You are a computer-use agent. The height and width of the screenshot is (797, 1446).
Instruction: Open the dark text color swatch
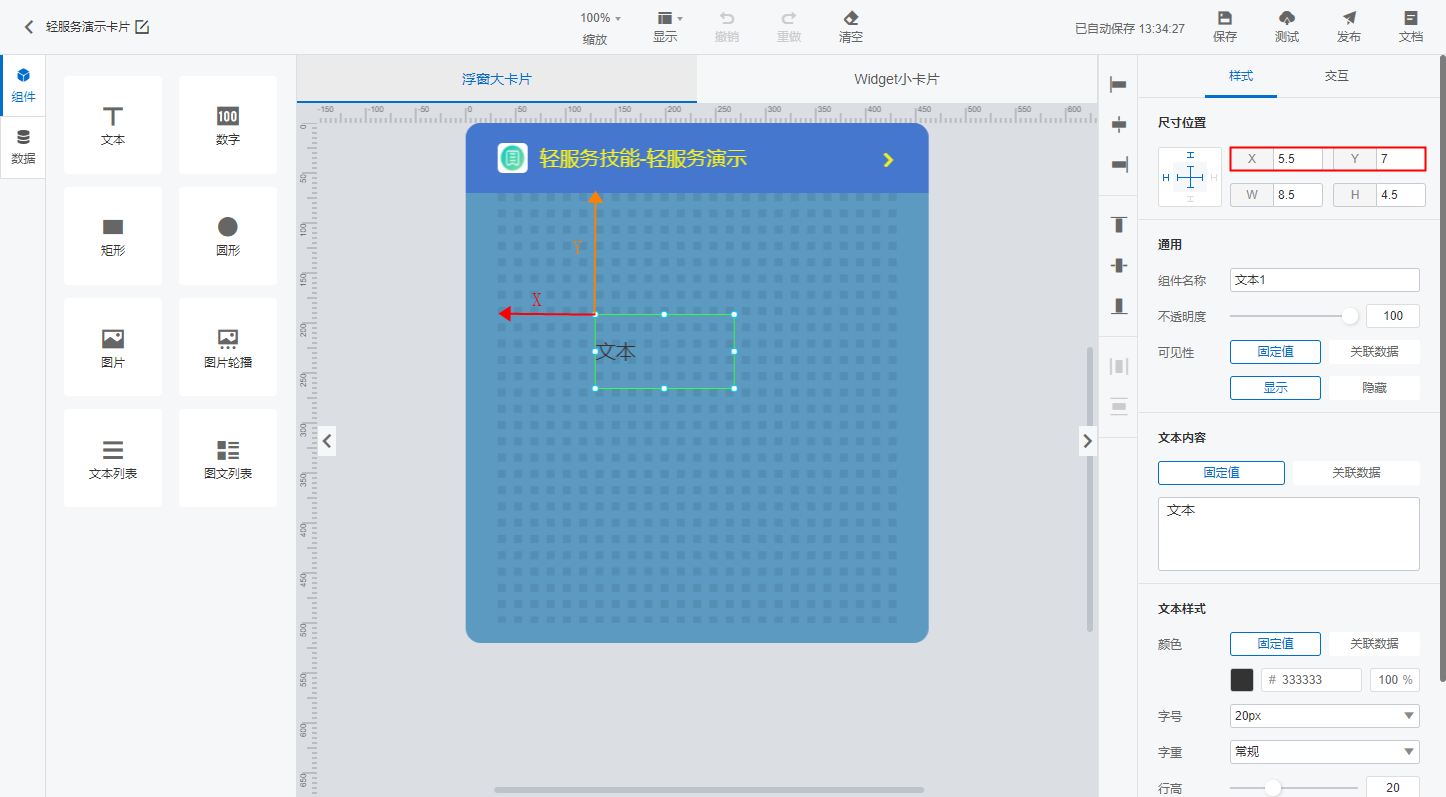(1242, 680)
